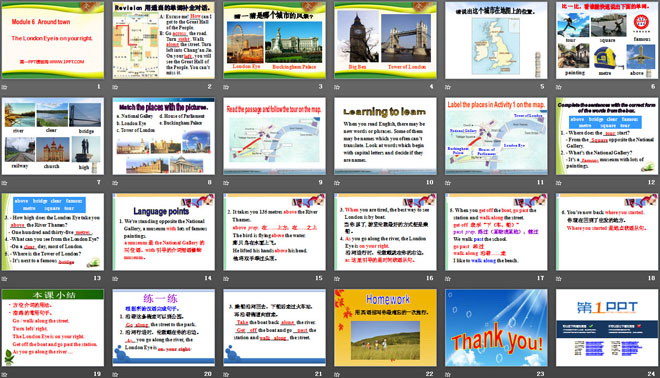This screenshot has width=660, height=378.
Task: Click the animation star icon under slide 11
Action: coord(448,183)
